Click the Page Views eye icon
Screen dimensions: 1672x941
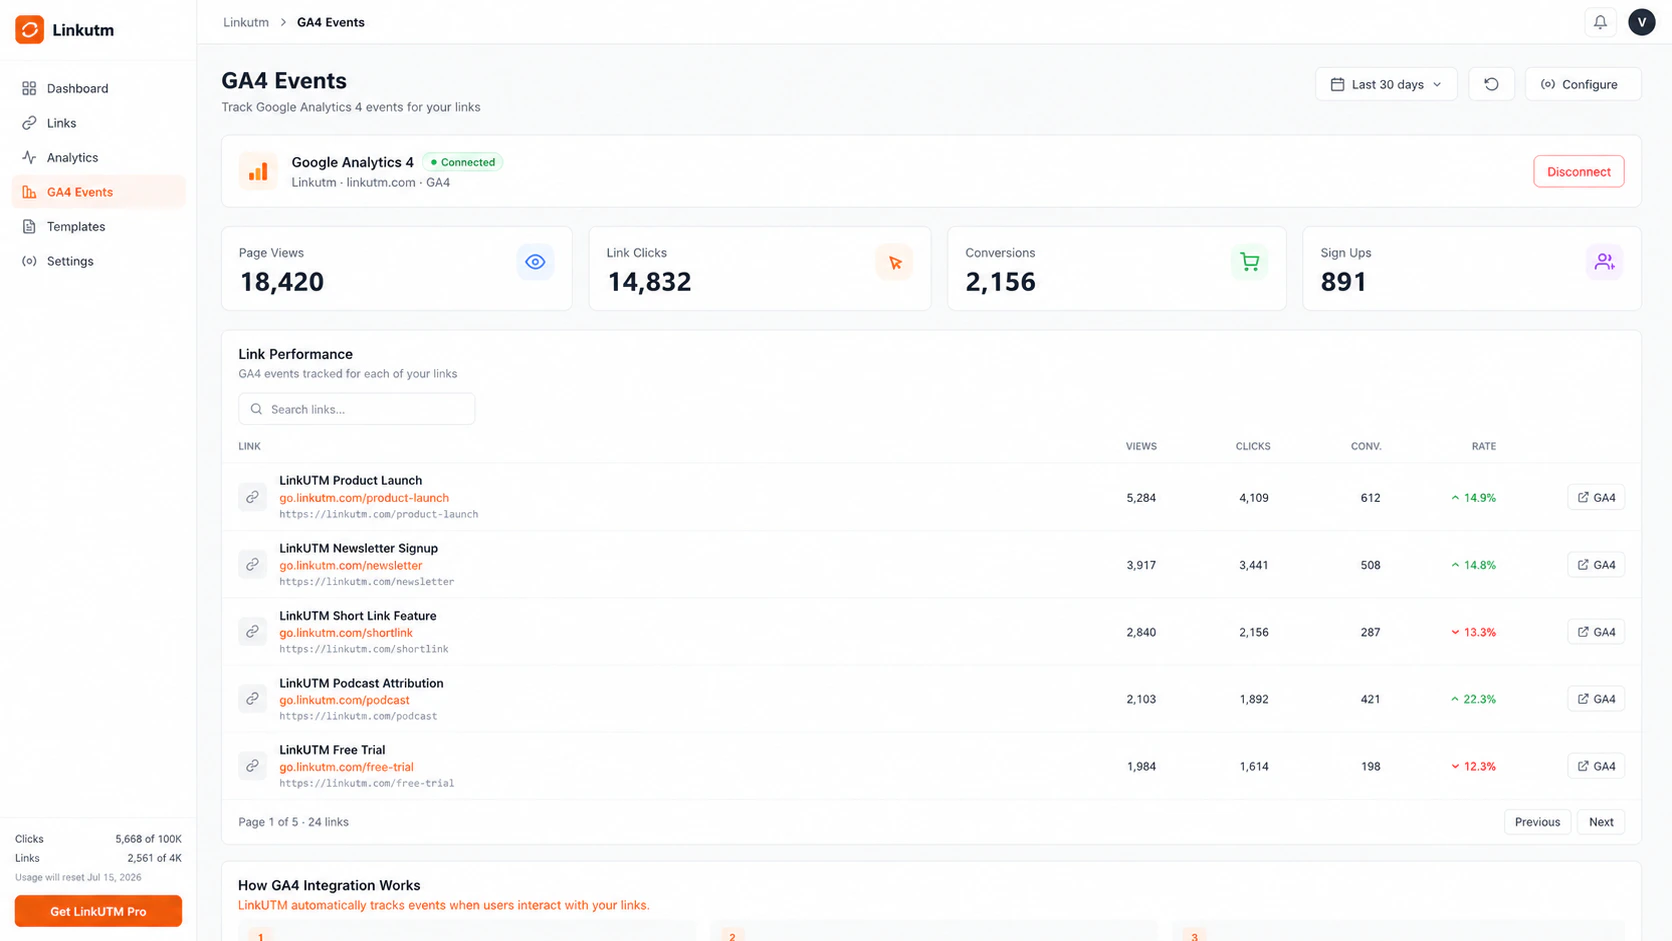point(535,262)
